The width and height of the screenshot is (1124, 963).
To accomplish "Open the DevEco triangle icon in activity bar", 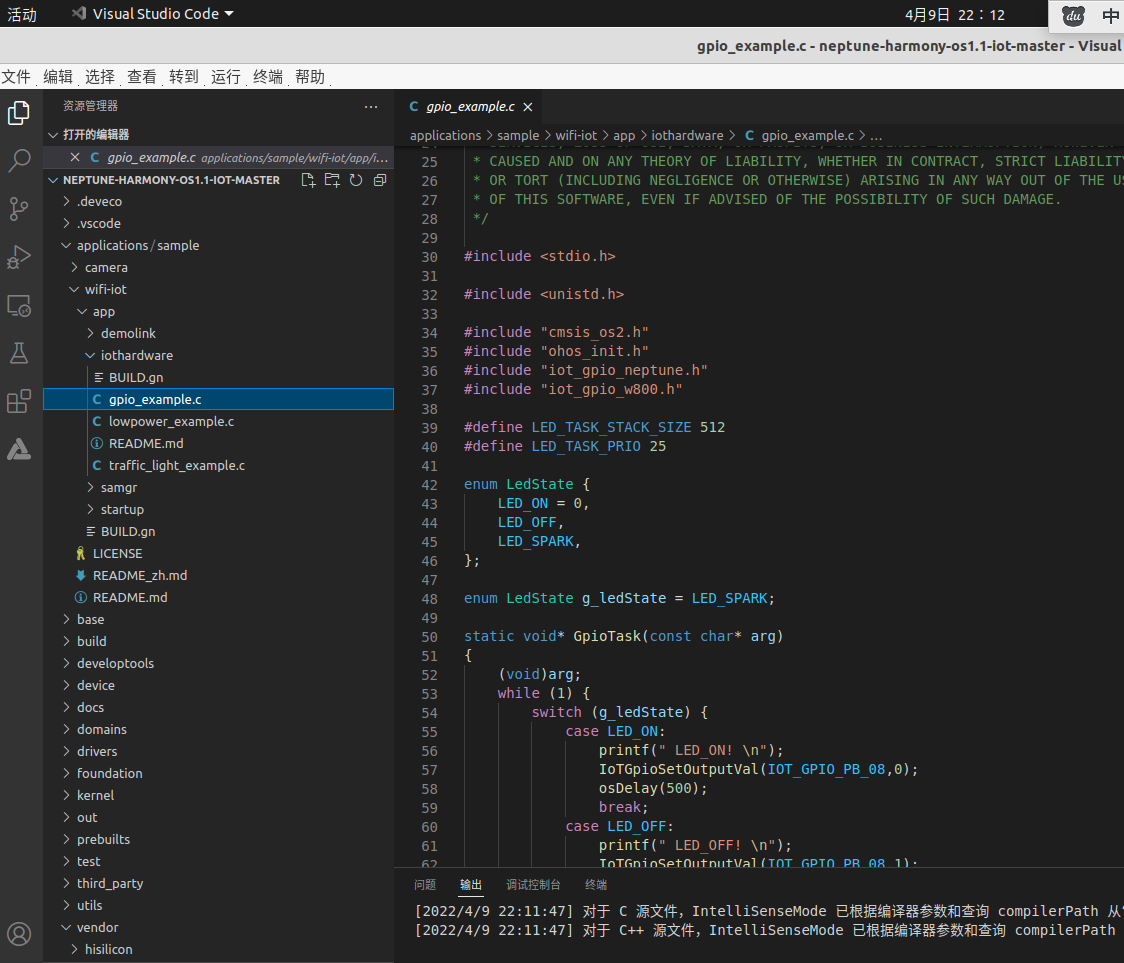I will [x=19, y=449].
